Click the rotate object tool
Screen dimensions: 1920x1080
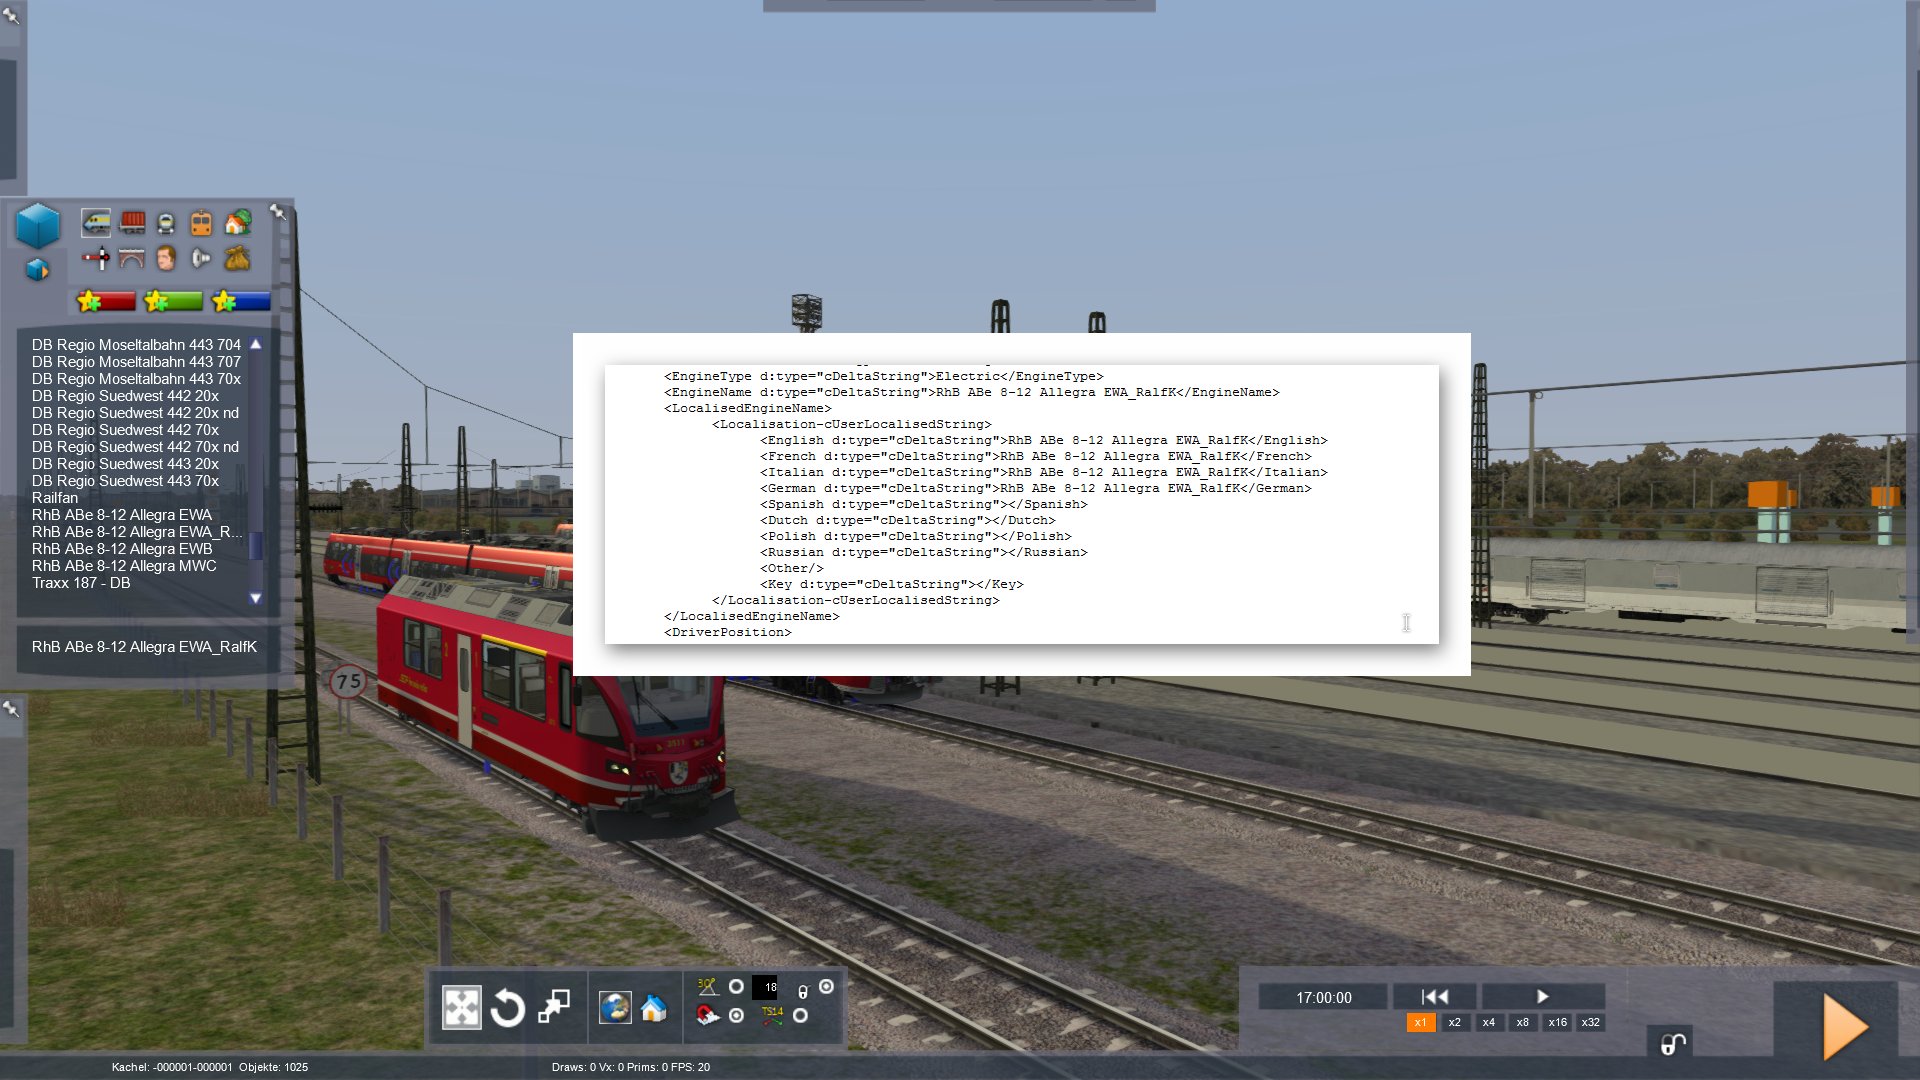[507, 1007]
